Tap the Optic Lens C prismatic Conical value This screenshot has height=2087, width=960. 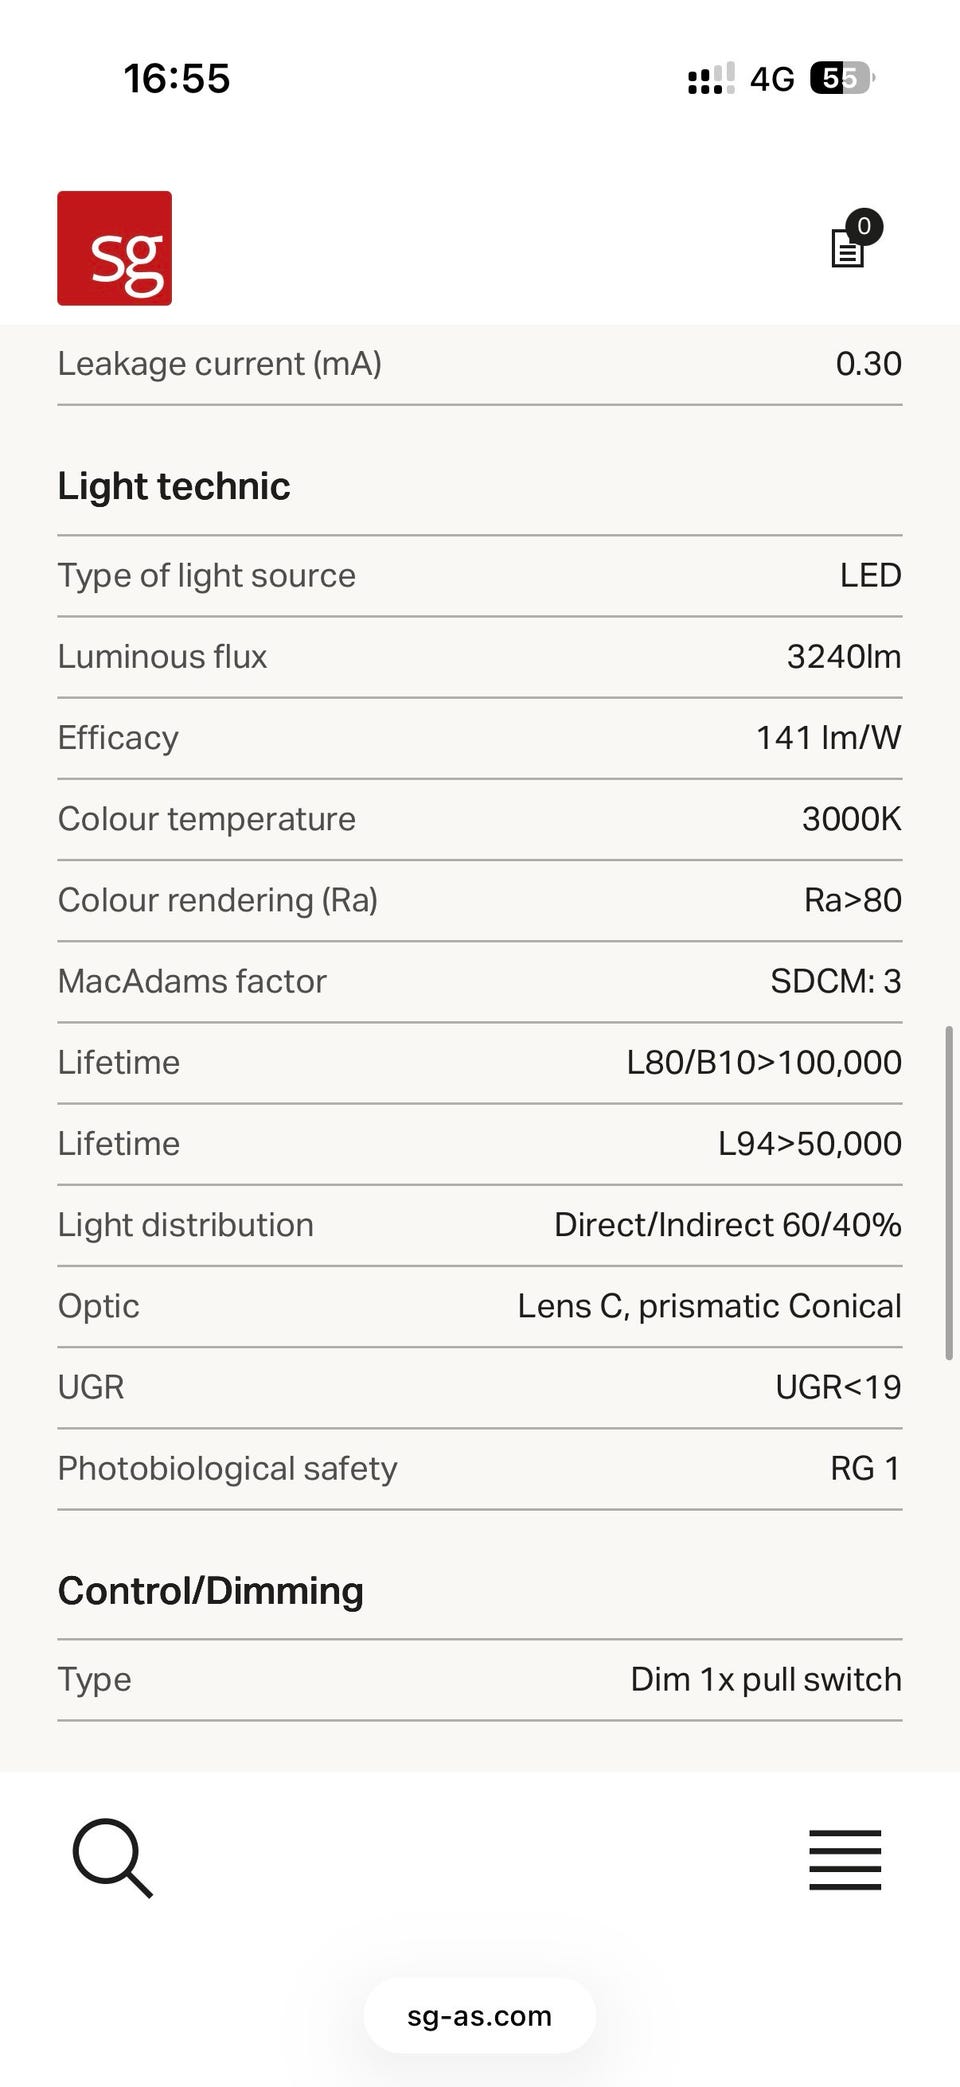710,1306
